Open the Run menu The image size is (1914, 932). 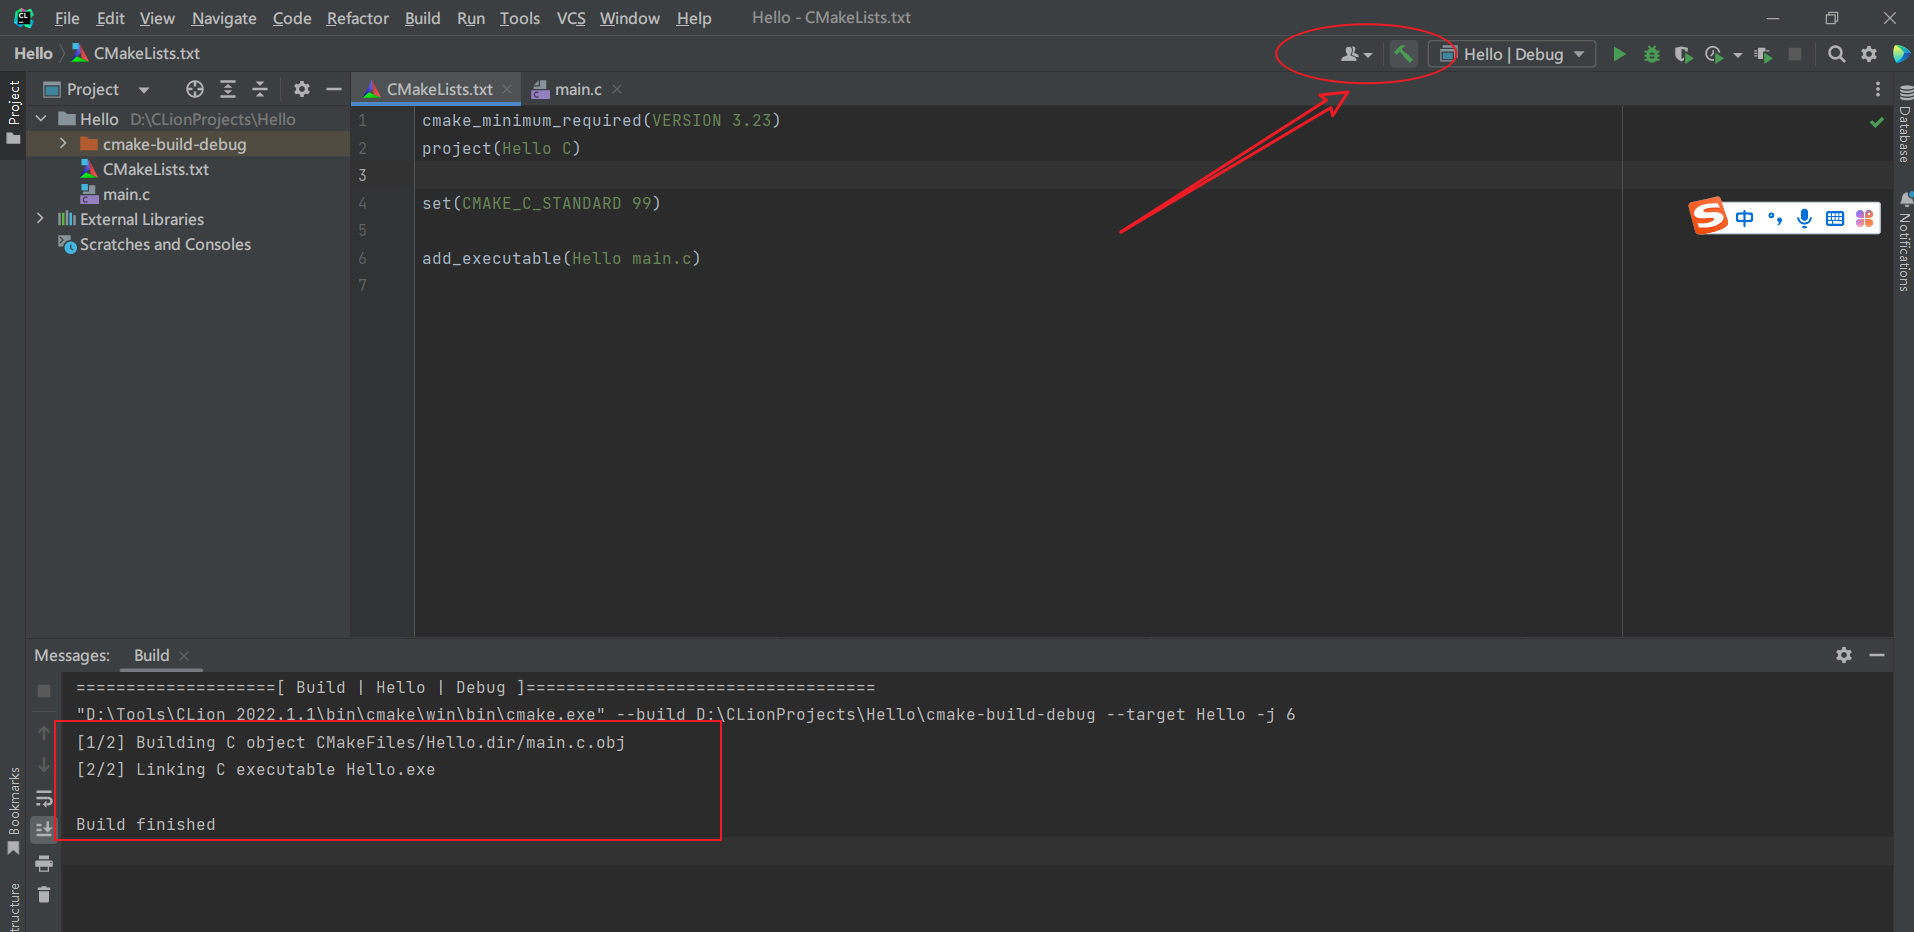point(470,18)
